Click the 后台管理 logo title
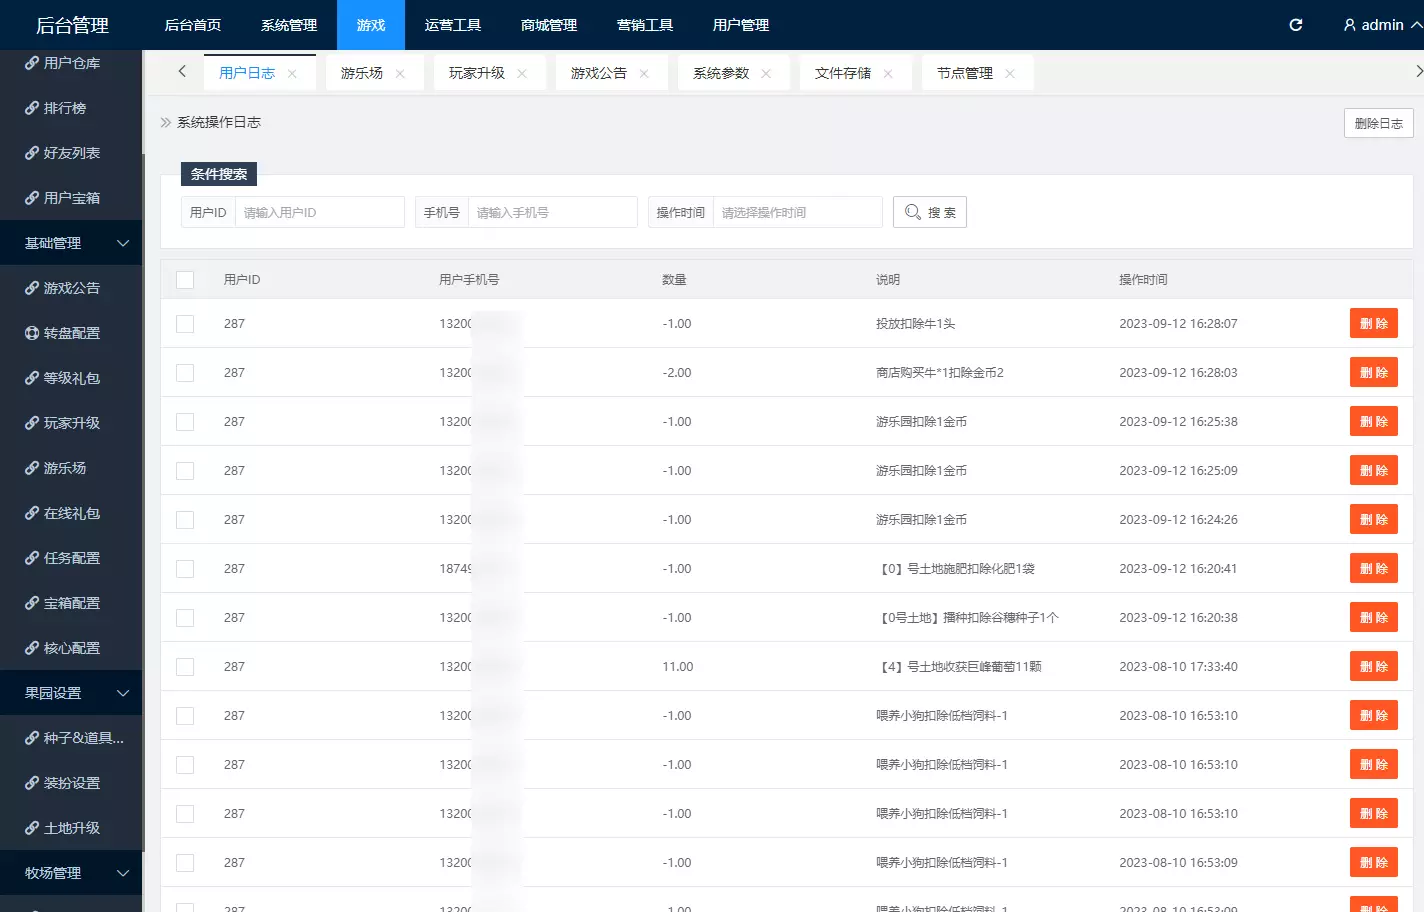Viewport: 1424px width, 912px height. click(x=72, y=26)
